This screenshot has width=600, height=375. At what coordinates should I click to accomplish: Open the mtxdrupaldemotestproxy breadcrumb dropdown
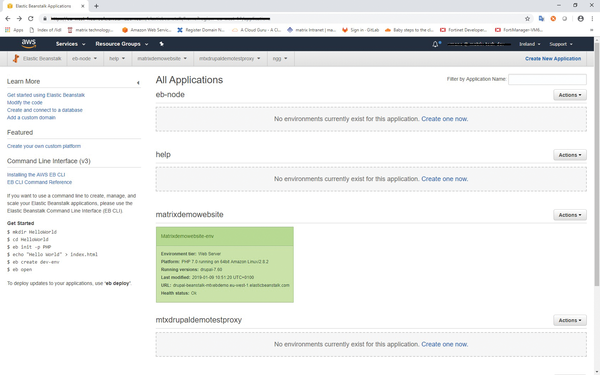[230, 59]
